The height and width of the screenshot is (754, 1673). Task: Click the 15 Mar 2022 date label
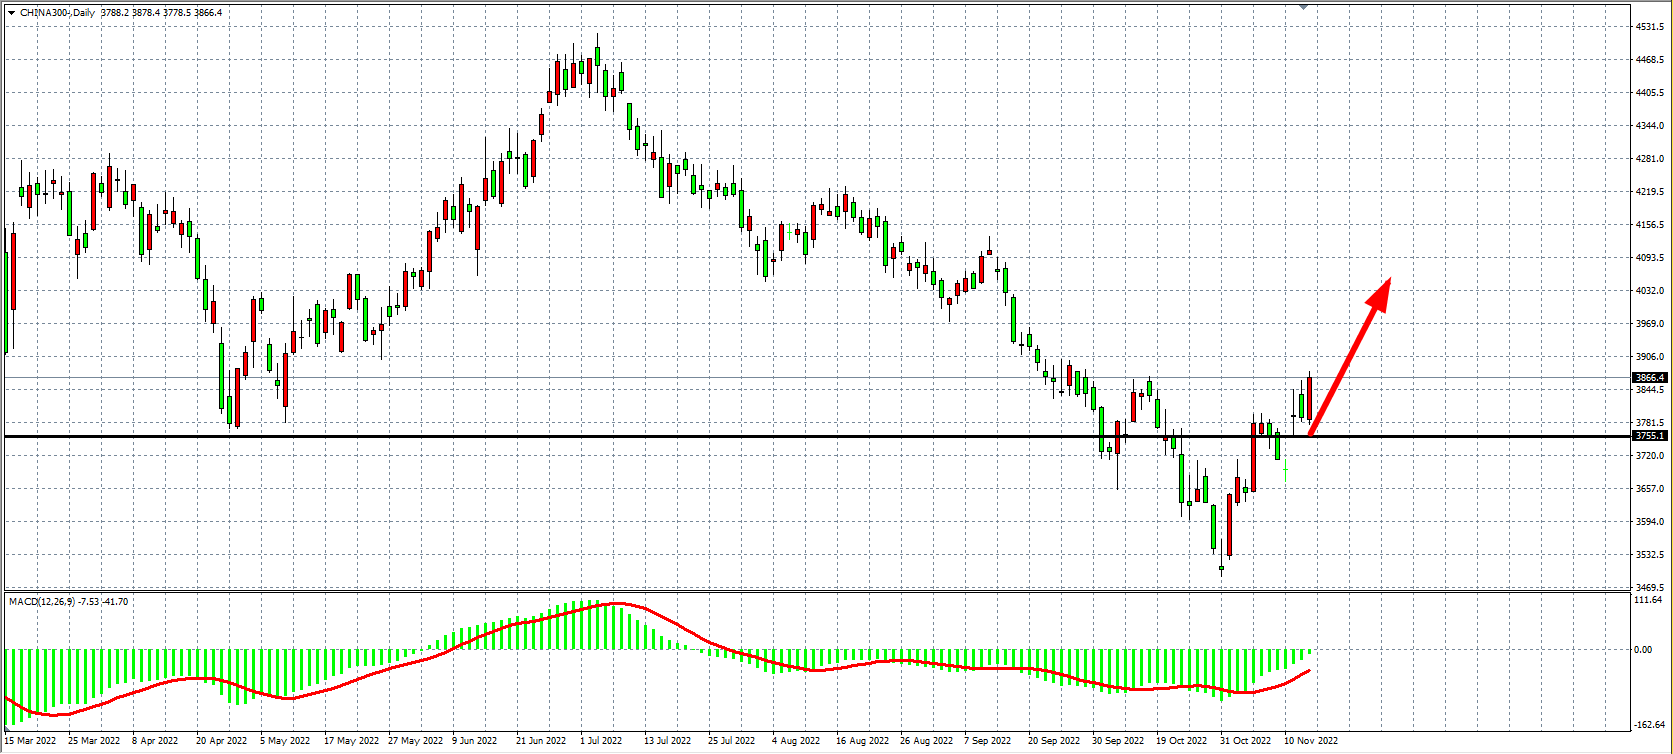pos(31,741)
